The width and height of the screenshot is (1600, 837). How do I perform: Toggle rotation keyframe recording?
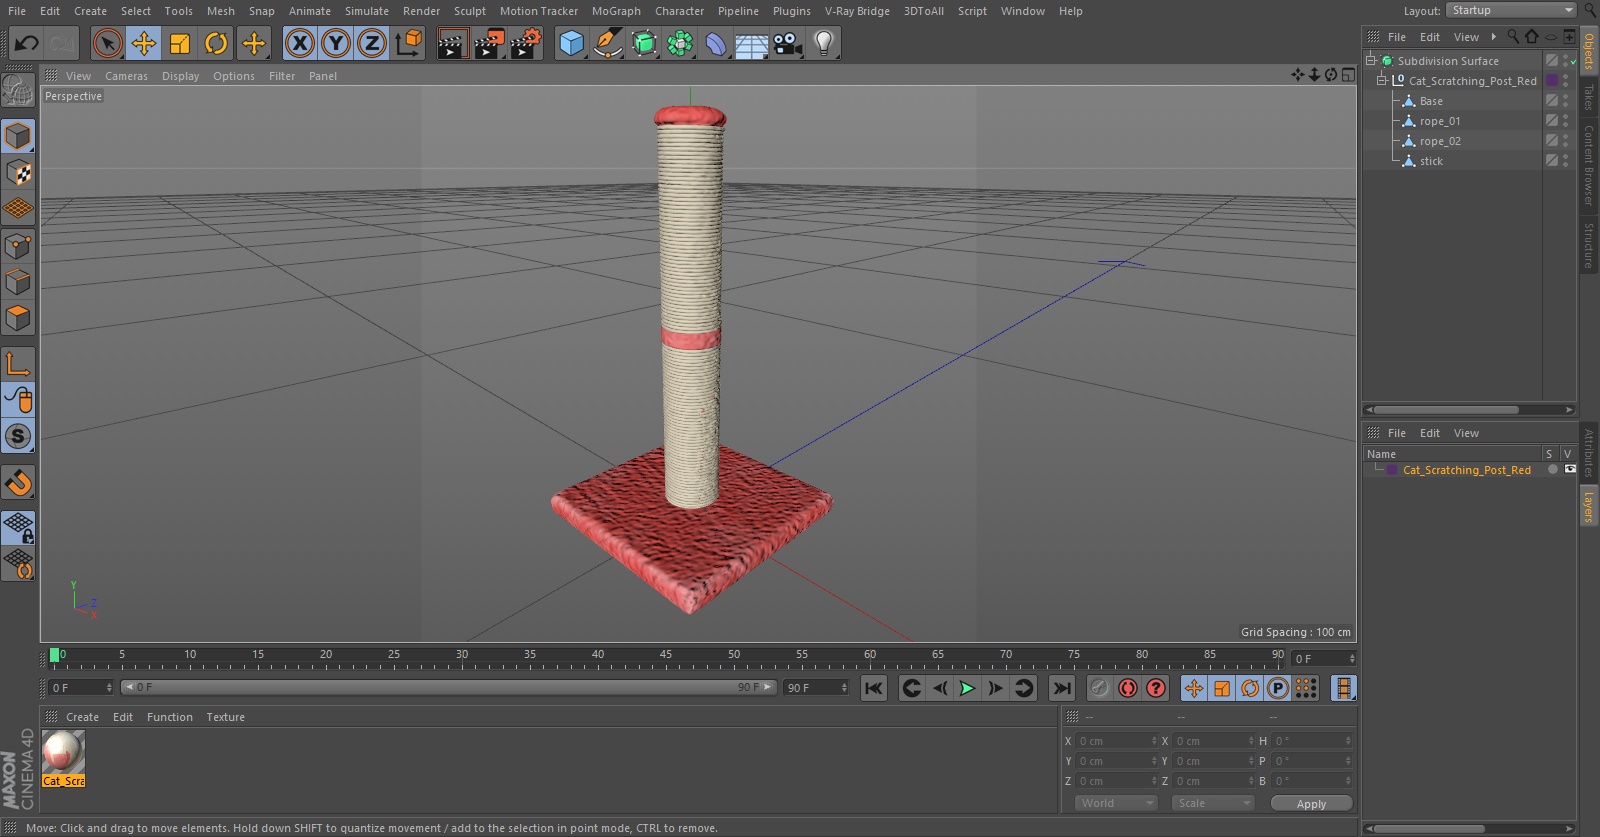point(1250,688)
